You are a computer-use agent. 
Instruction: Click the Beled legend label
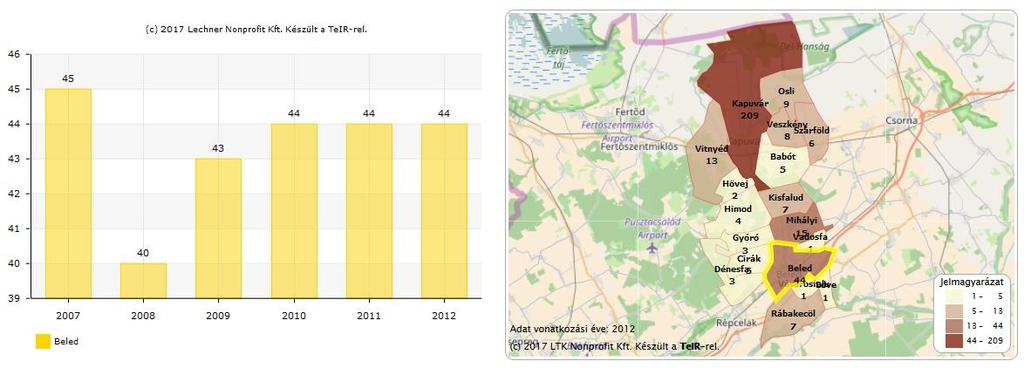pos(66,342)
